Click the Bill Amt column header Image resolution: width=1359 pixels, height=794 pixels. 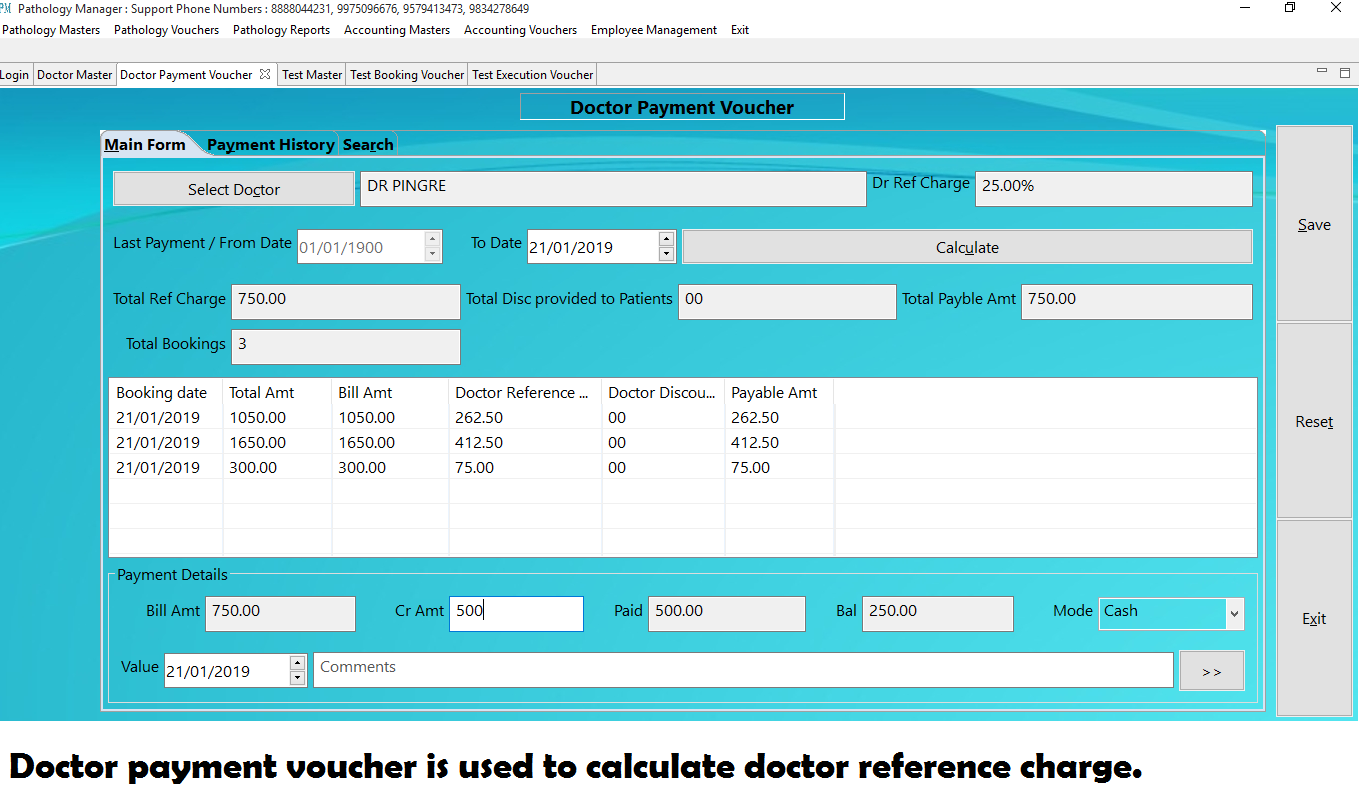pos(391,393)
